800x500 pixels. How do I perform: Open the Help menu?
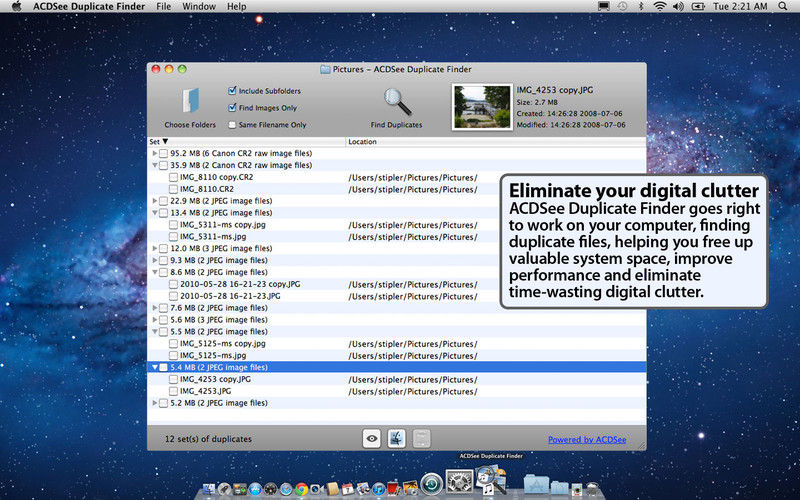[x=236, y=6]
